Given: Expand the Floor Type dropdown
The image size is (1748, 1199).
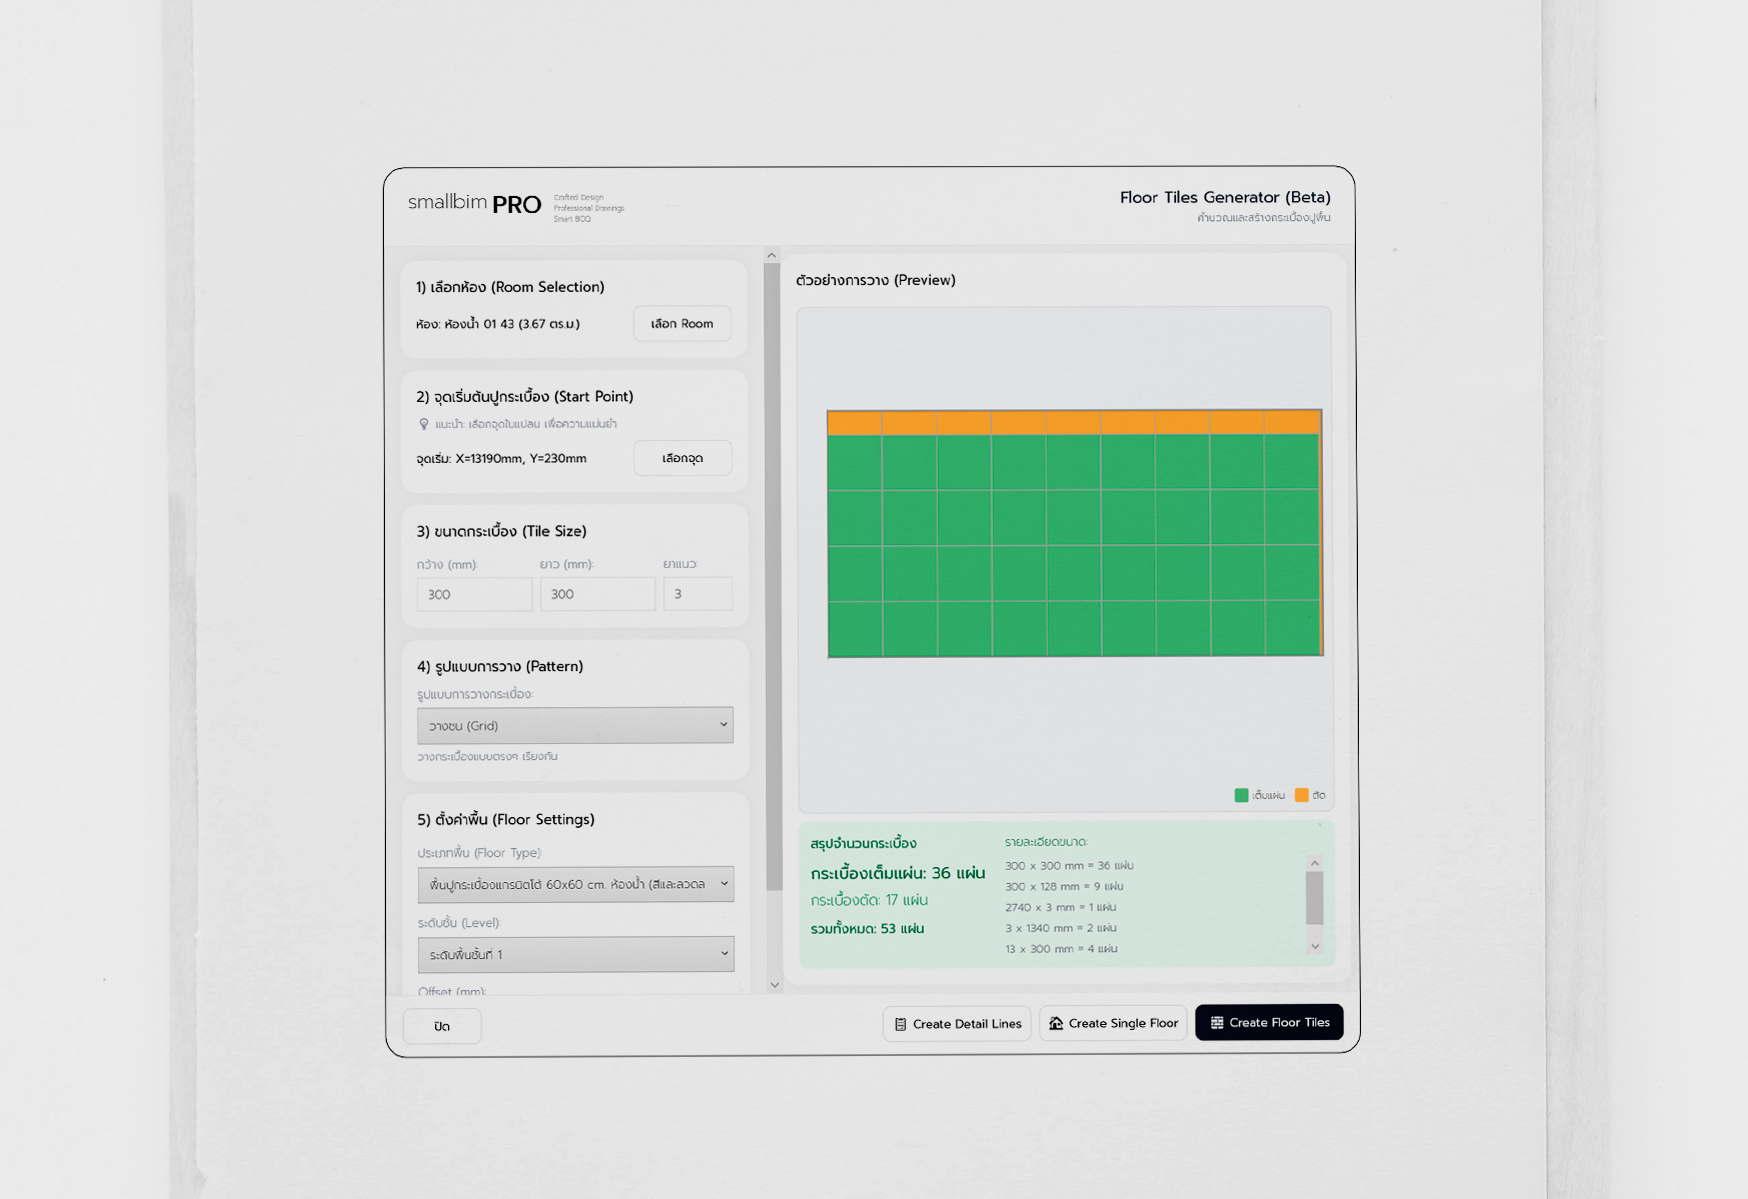Looking at the screenshot, I should click(x=576, y=884).
